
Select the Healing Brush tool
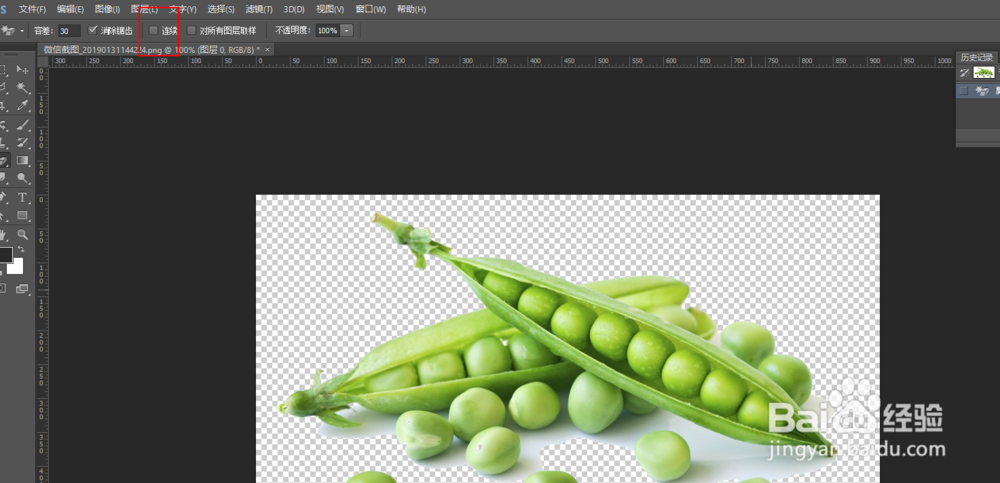click(3, 124)
